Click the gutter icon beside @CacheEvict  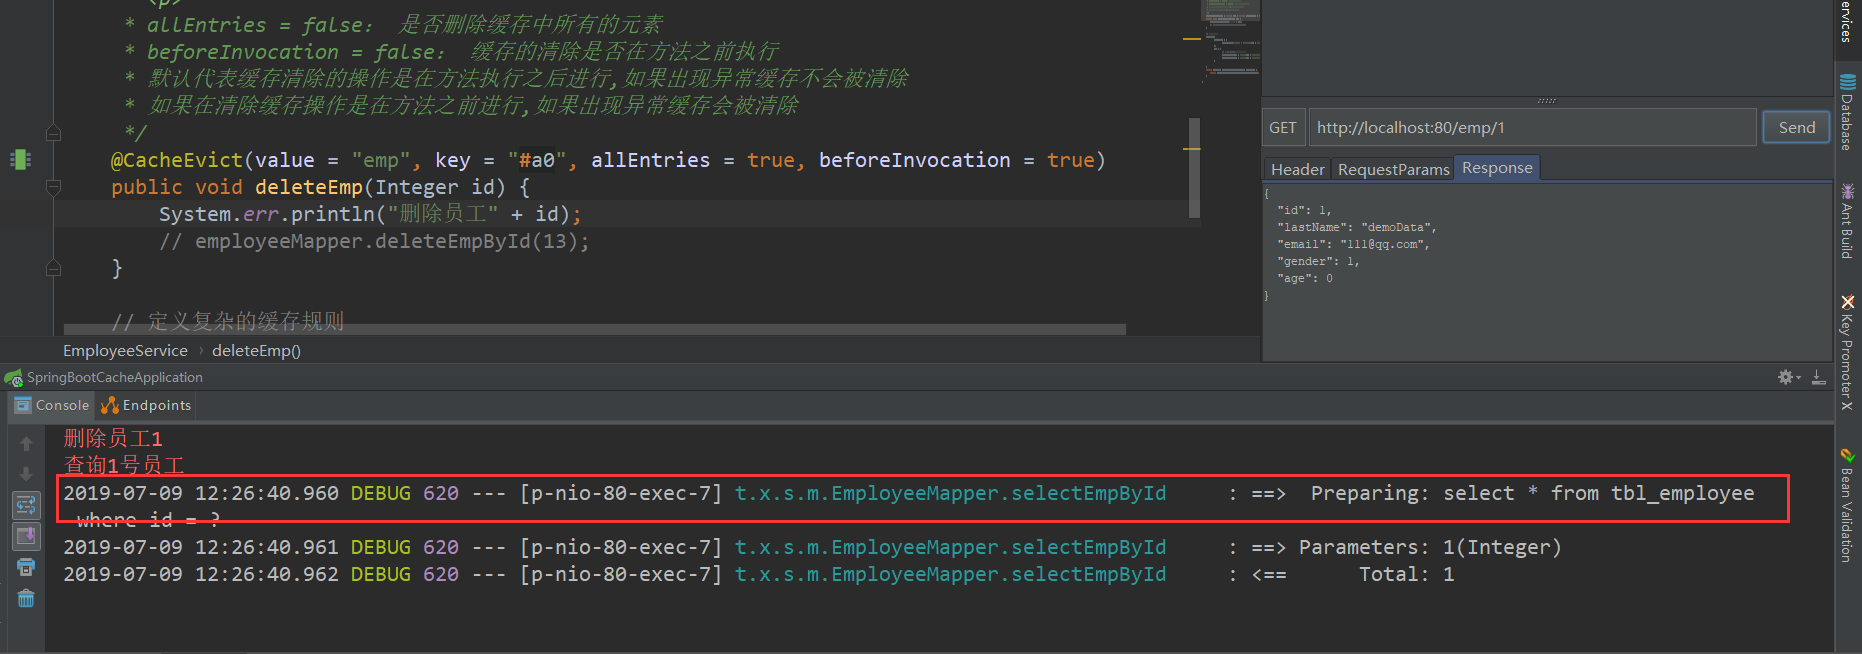click(x=20, y=159)
